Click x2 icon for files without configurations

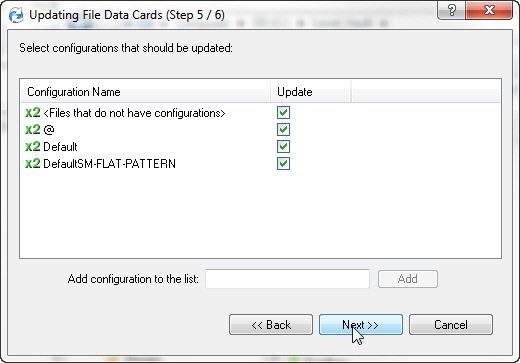coord(33,113)
